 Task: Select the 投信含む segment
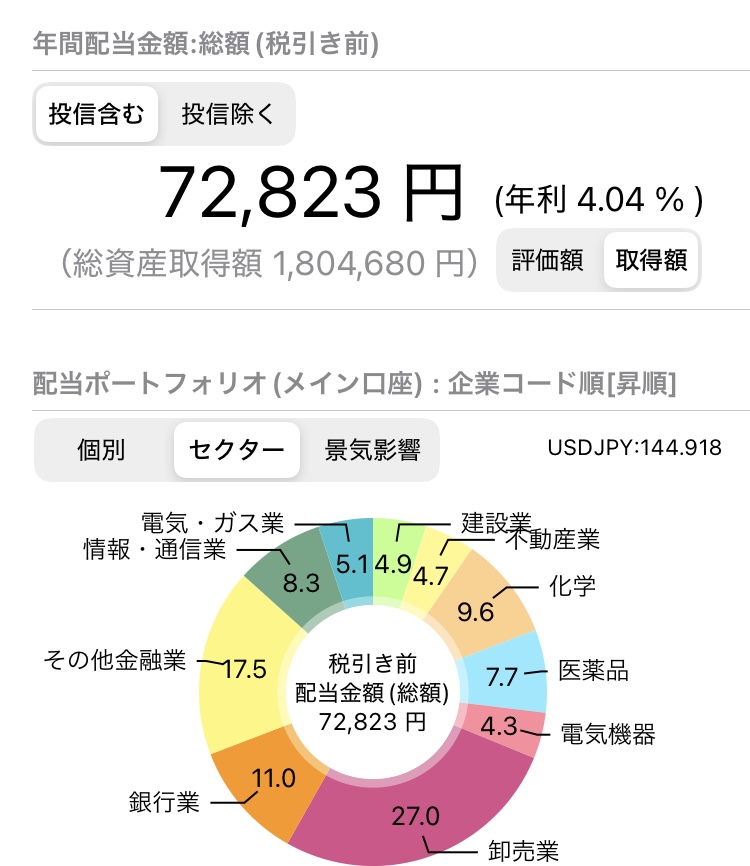point(97,114)
